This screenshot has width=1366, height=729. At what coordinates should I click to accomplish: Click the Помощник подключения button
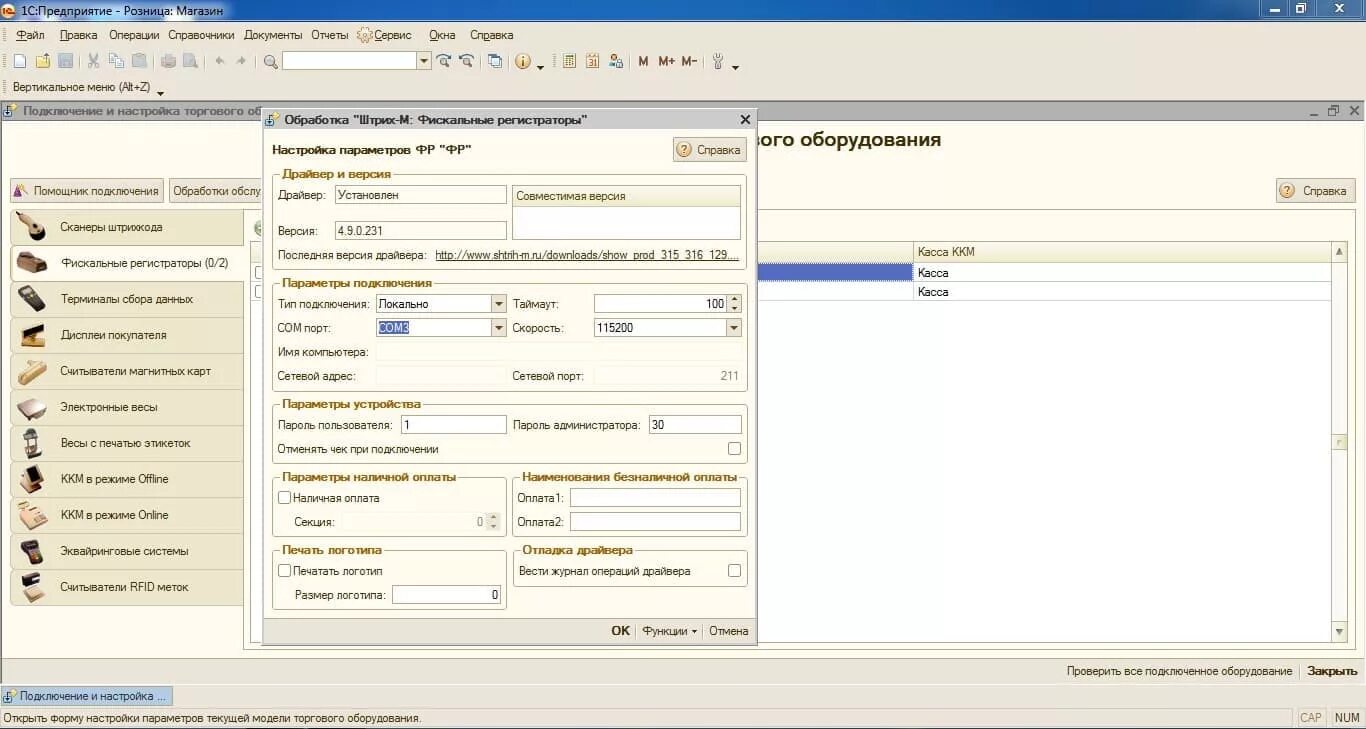(x=87, y=190)
